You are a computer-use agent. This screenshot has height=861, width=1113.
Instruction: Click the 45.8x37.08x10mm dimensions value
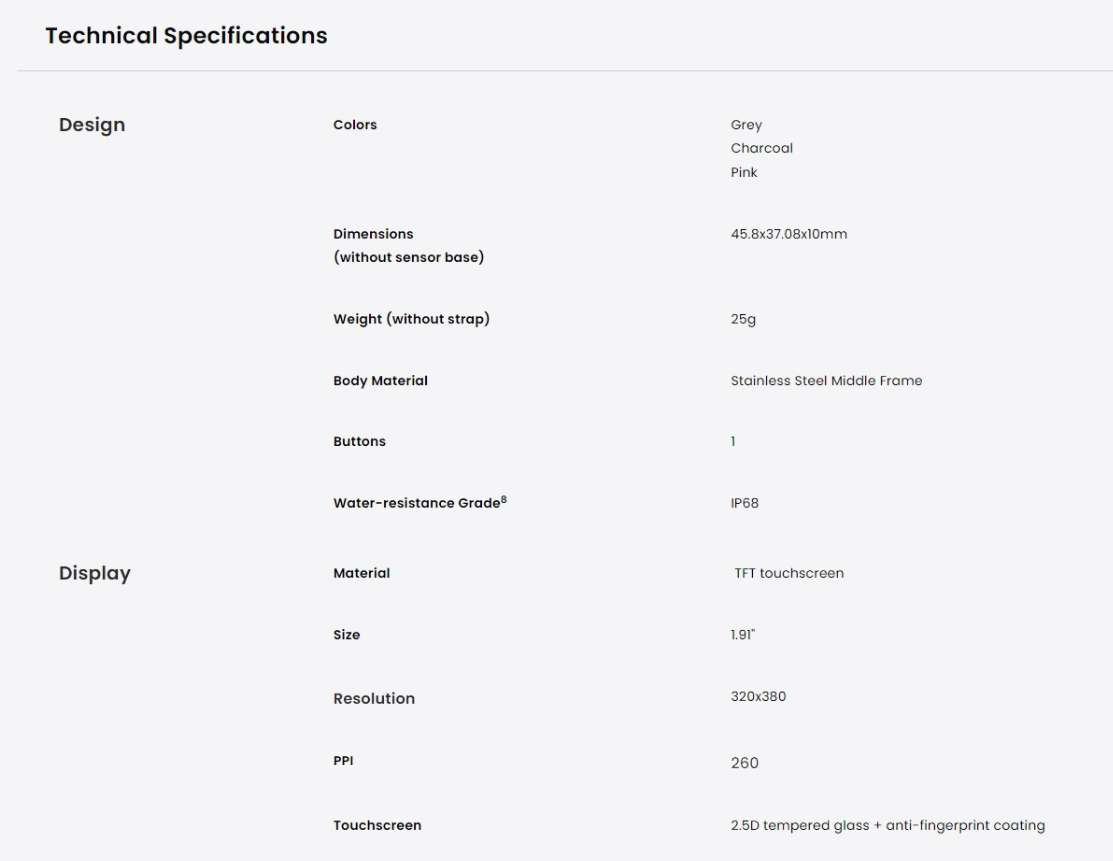[x=789, y=234]
